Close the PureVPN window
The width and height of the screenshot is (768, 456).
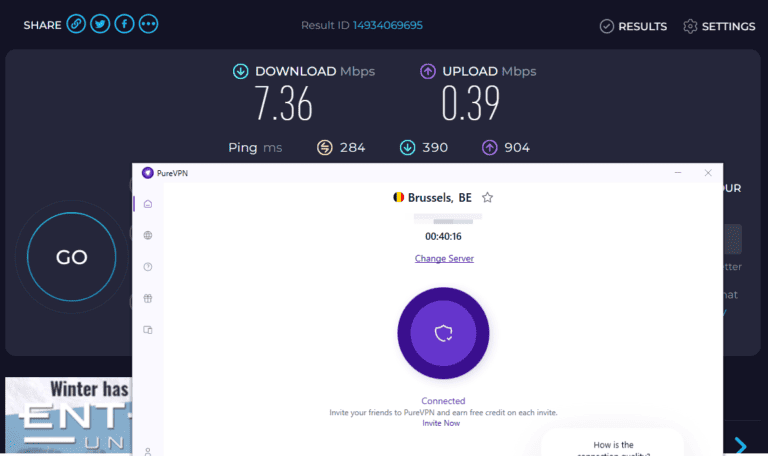point(708,173)
